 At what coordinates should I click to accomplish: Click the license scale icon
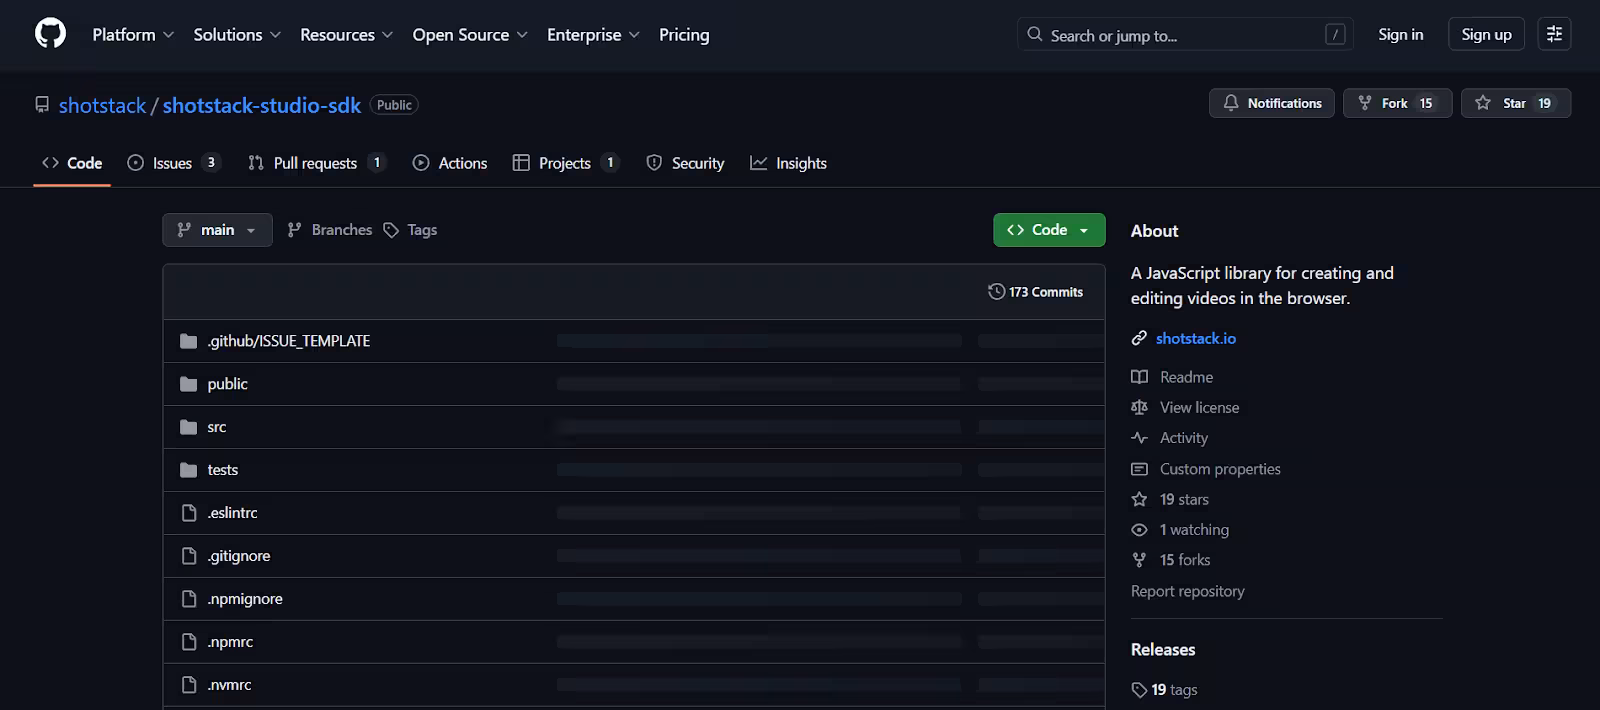tap(1139, 407)
